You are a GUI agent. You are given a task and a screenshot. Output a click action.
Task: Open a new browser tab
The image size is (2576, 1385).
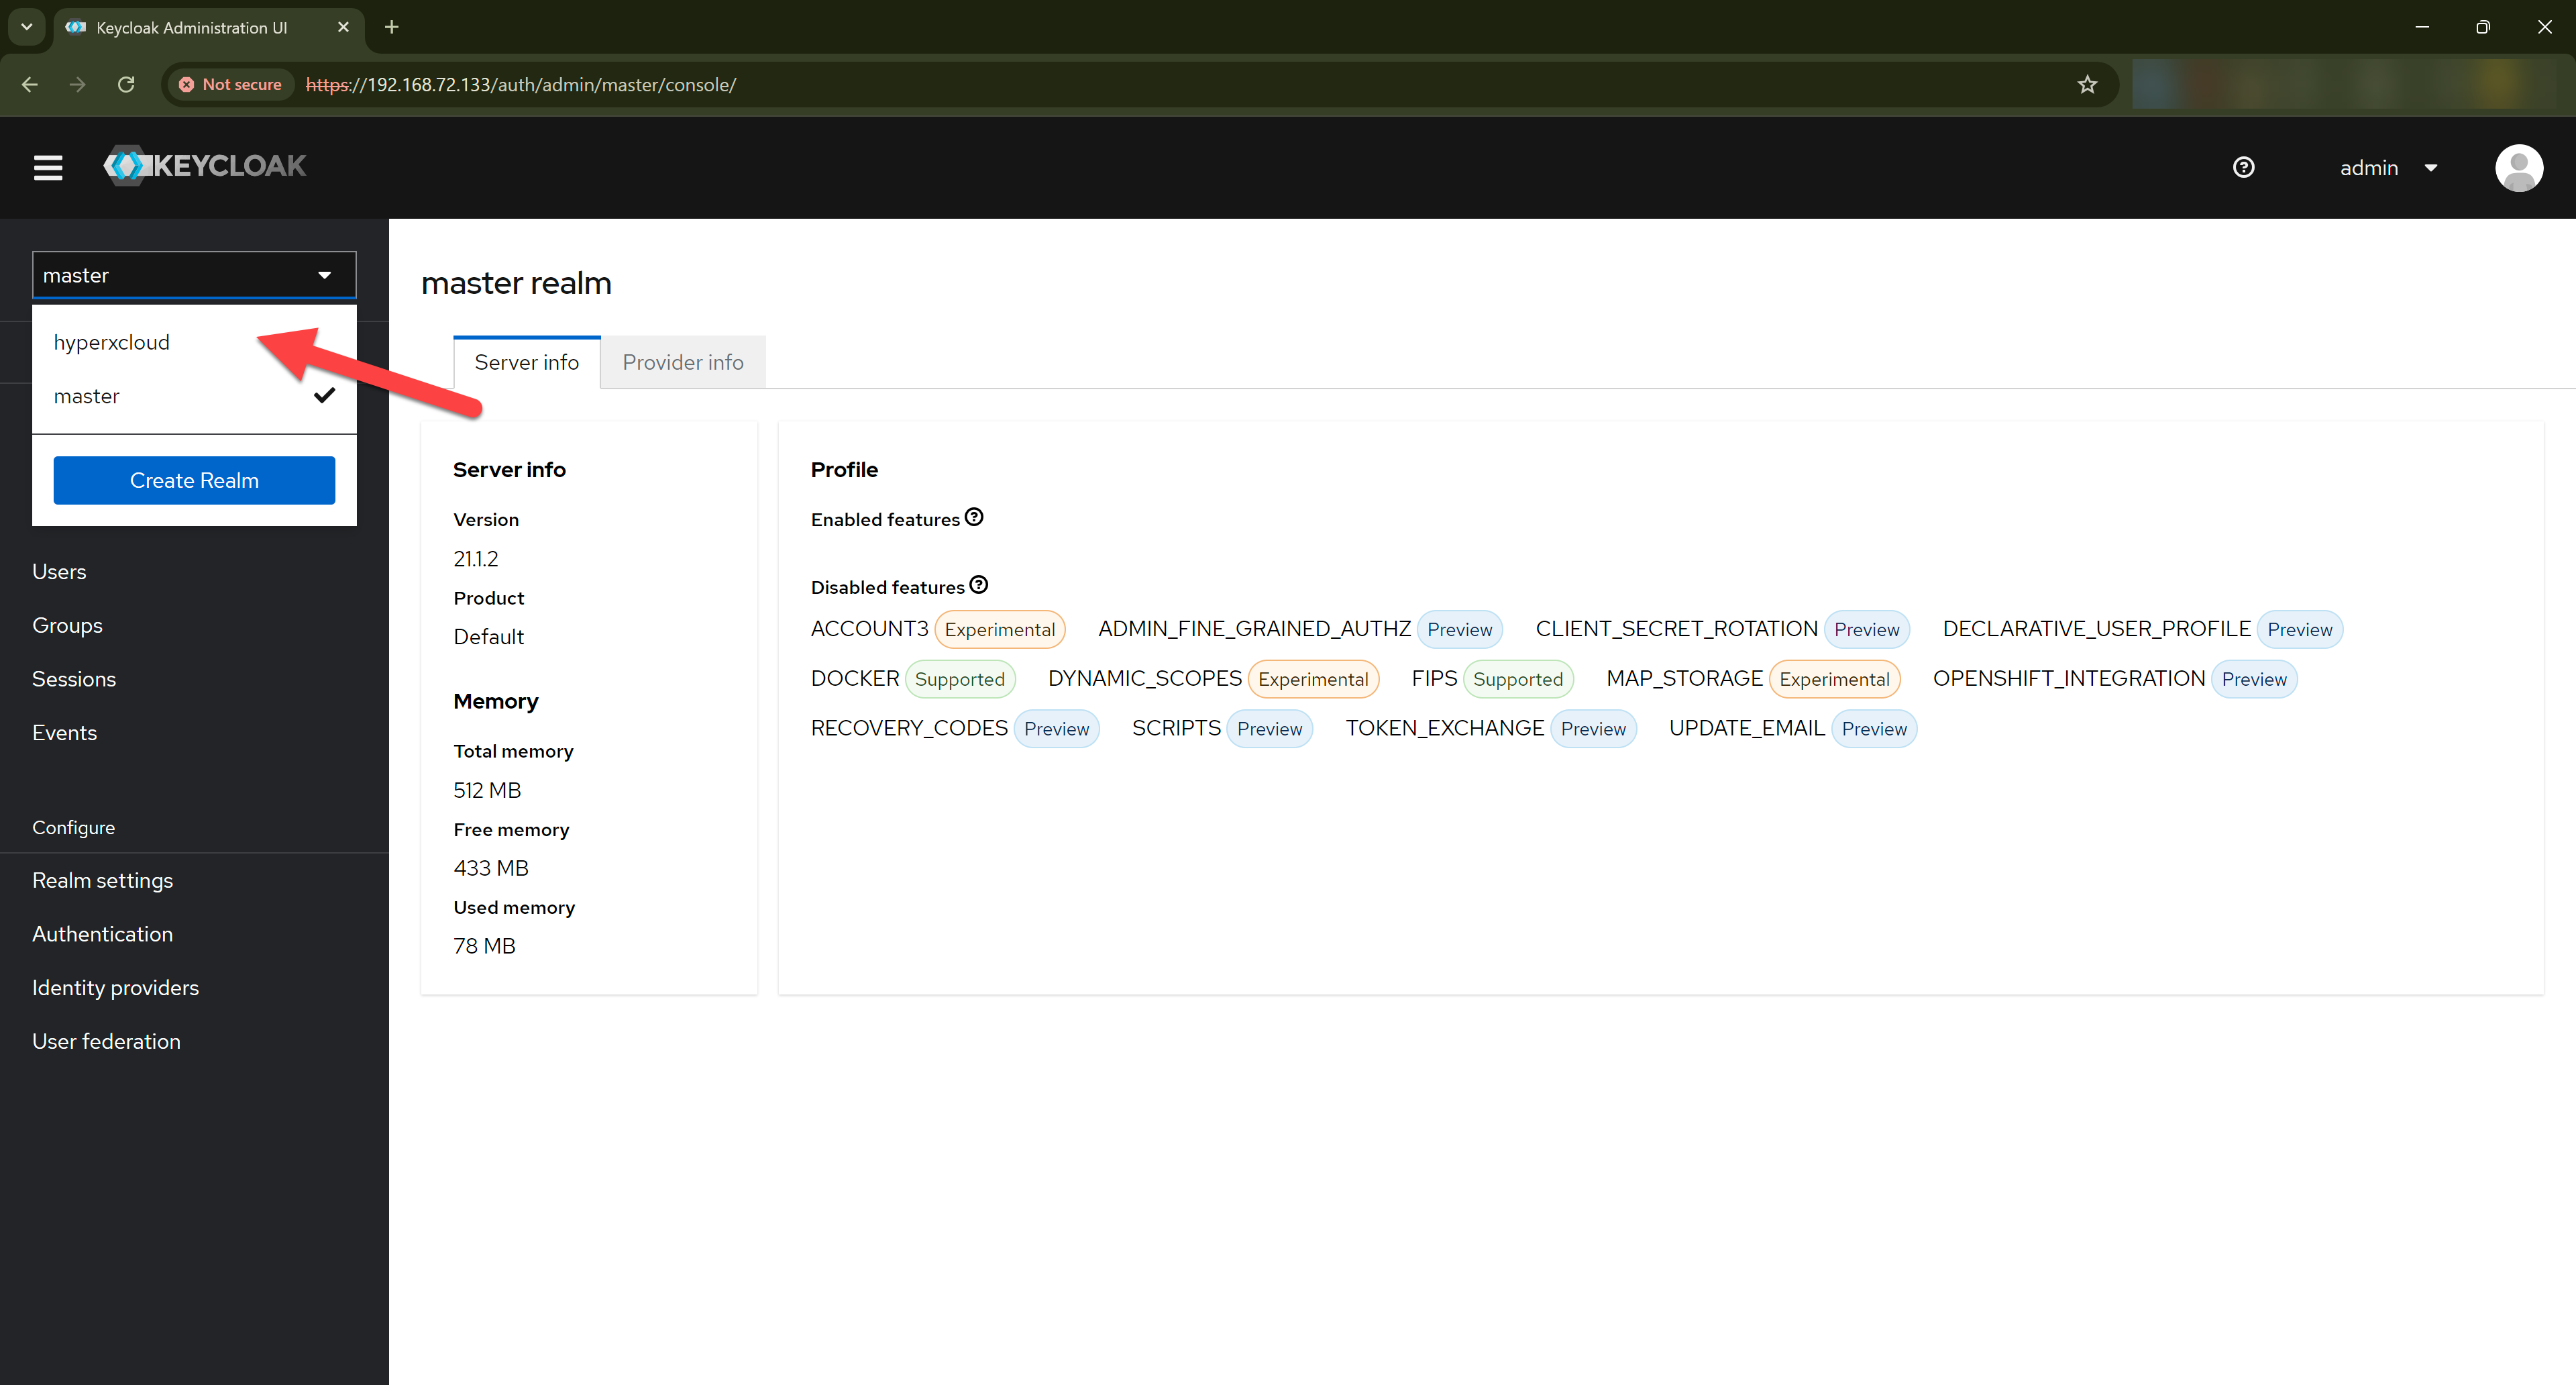click(x=392, y=27)
